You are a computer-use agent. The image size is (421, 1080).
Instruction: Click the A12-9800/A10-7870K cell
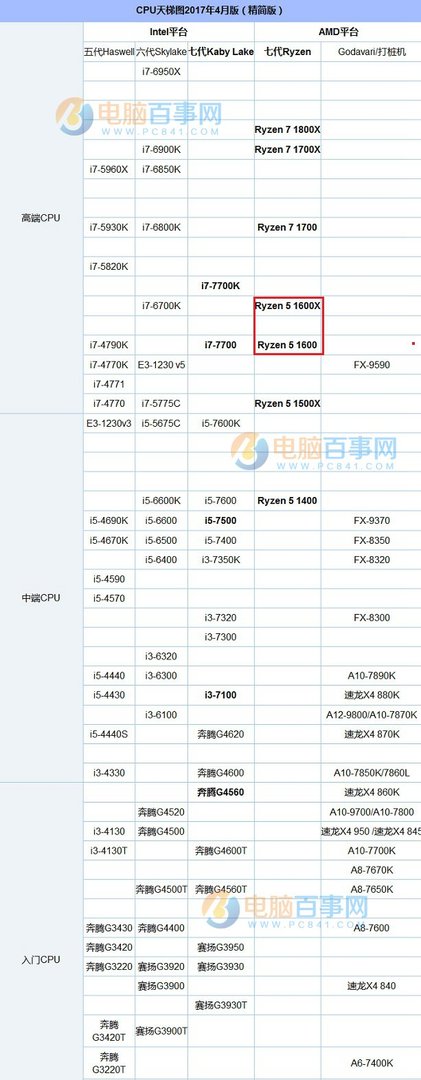click(x=372, y=715)
